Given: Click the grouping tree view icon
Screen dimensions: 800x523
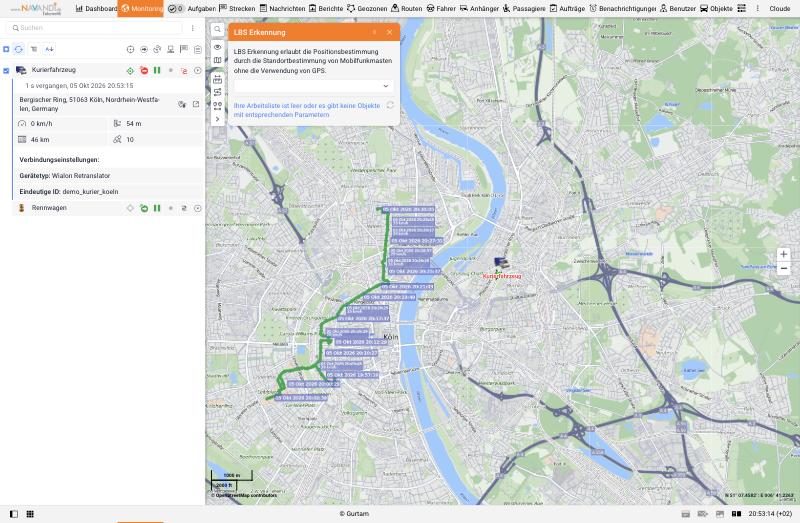Looking at the screenshot, I should pyautogui.click(x=34, y=49).
